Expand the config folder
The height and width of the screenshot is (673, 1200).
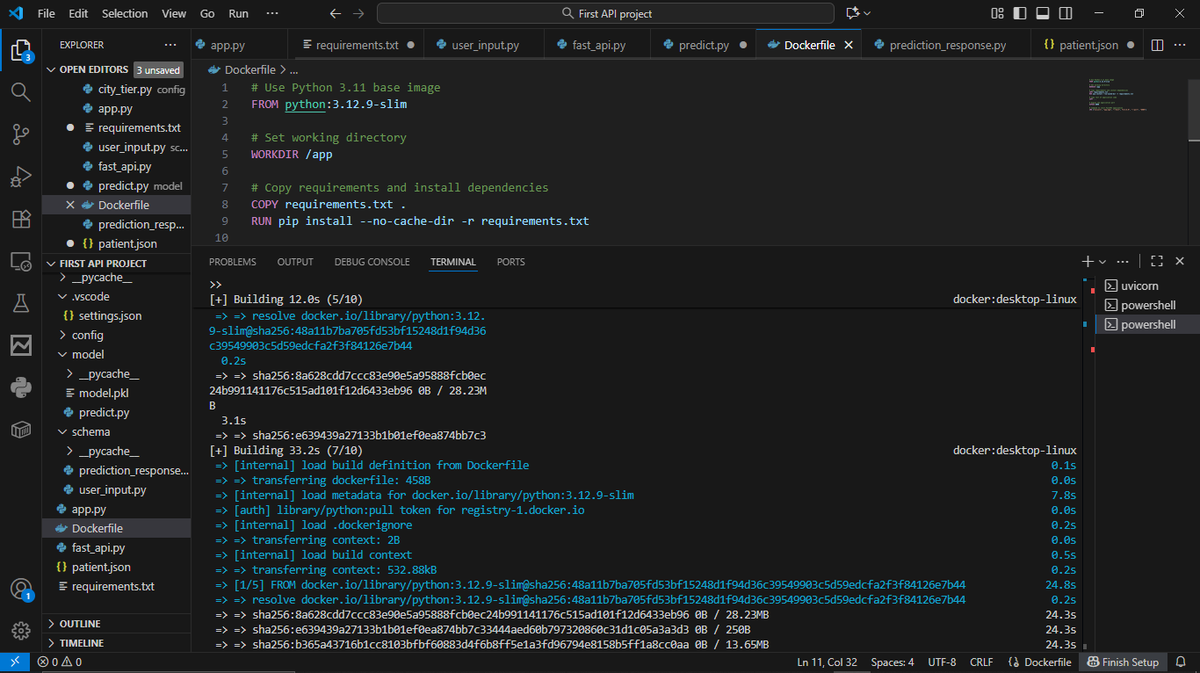87,335
